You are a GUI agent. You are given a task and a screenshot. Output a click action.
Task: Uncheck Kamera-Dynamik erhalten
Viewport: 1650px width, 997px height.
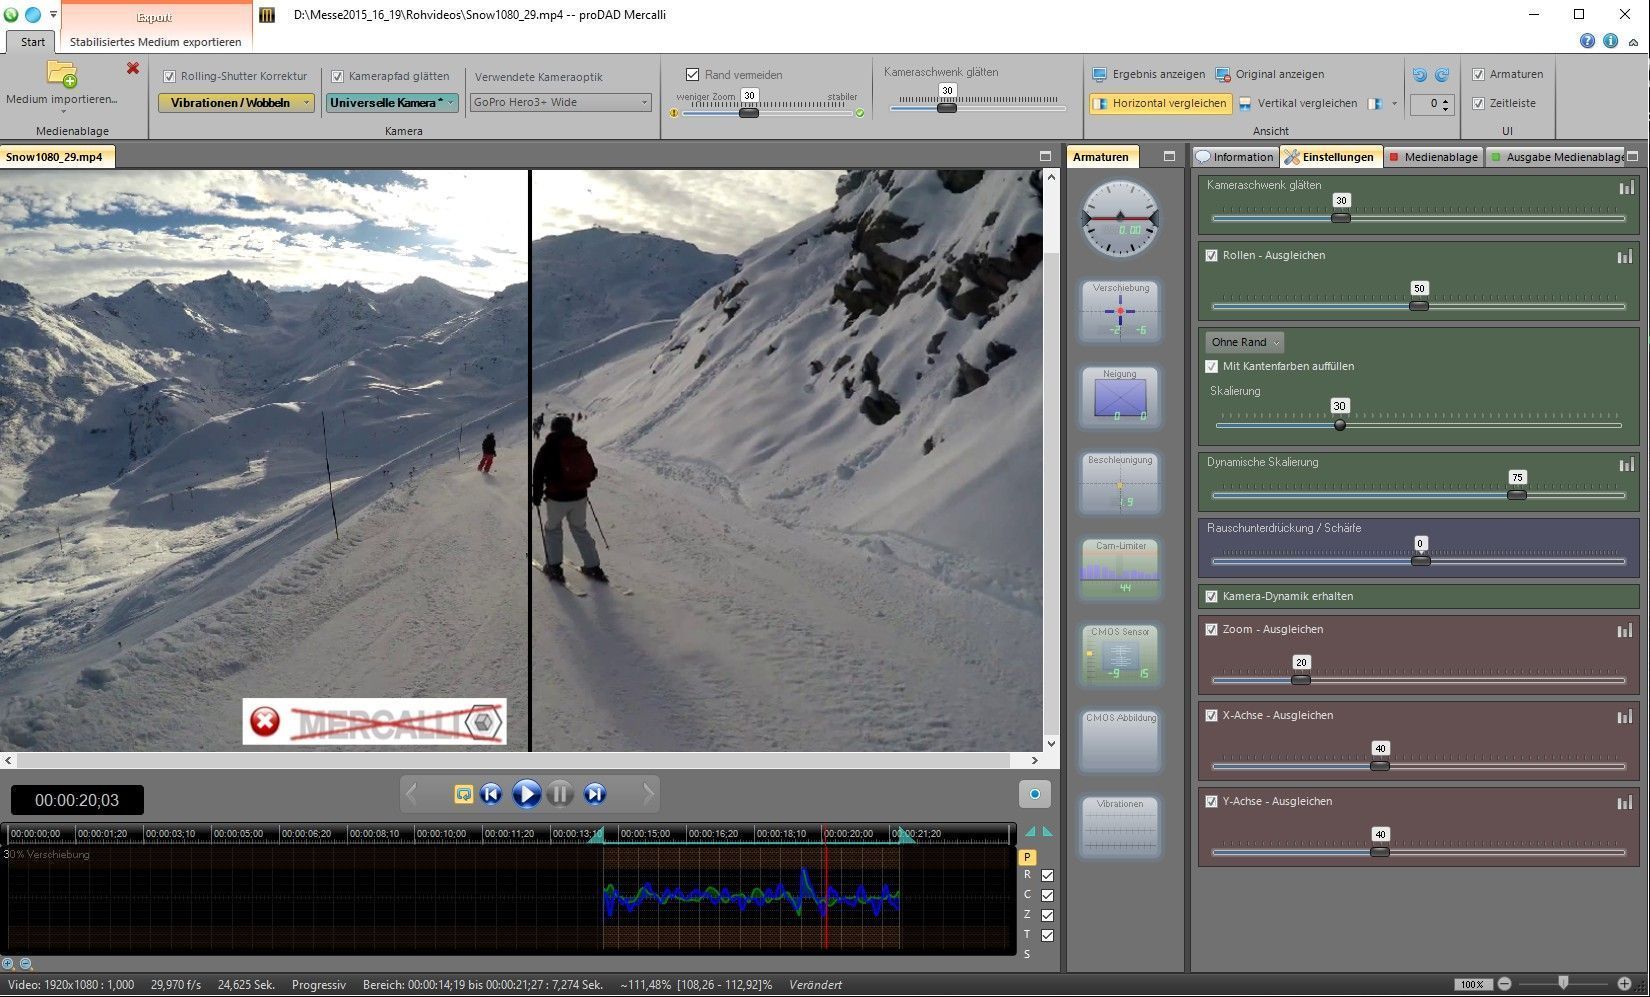tap(1212, 596)
